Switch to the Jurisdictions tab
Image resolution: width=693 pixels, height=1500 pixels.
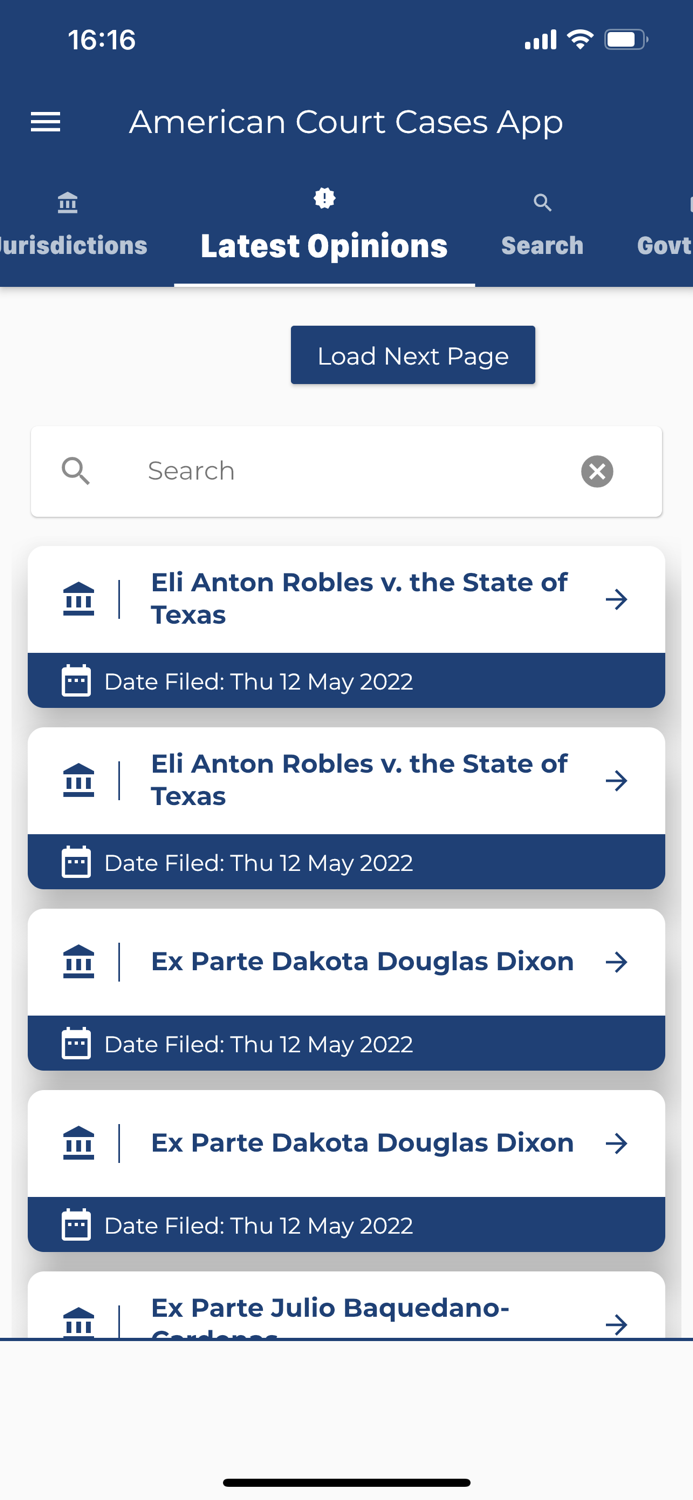point(72,245)
